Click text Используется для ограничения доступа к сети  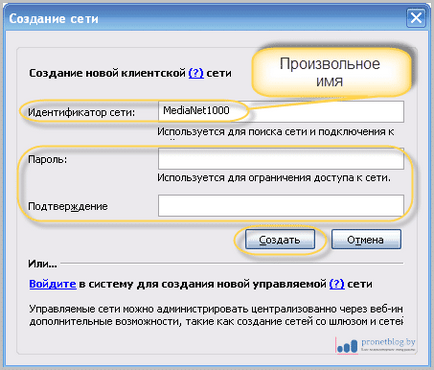274,178
